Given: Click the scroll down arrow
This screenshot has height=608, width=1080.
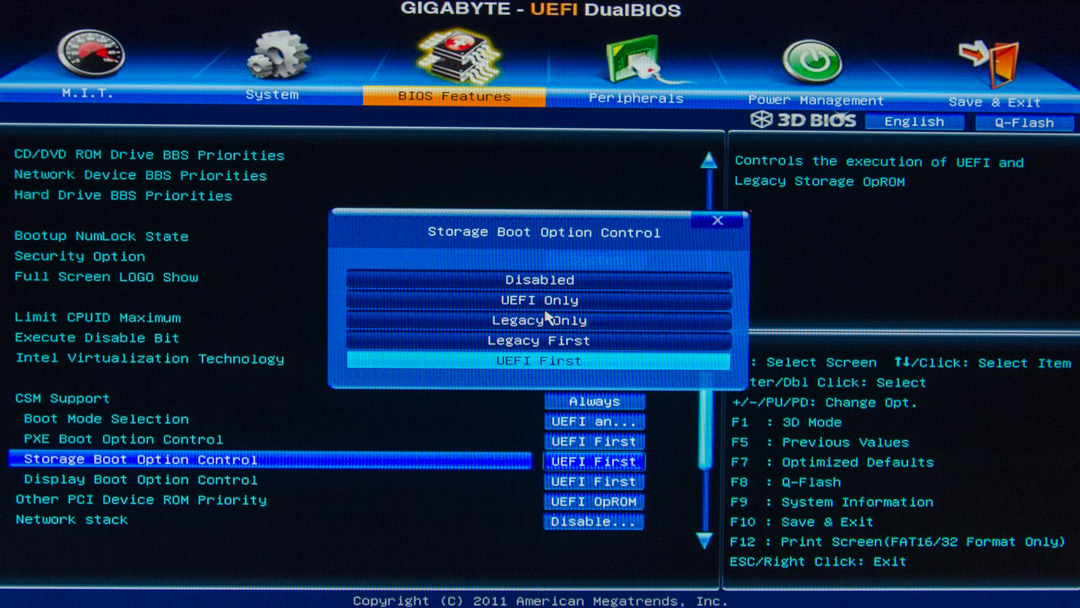Looking at the screenshot, I should tap(704, 541).
